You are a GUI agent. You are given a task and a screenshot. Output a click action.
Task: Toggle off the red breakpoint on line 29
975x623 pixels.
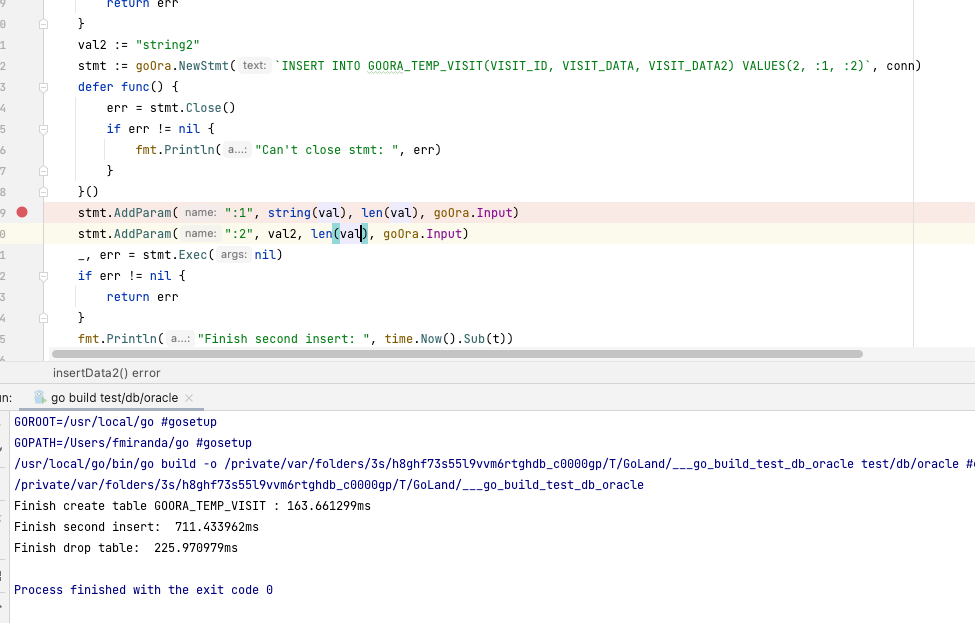(x=23, y=212)
